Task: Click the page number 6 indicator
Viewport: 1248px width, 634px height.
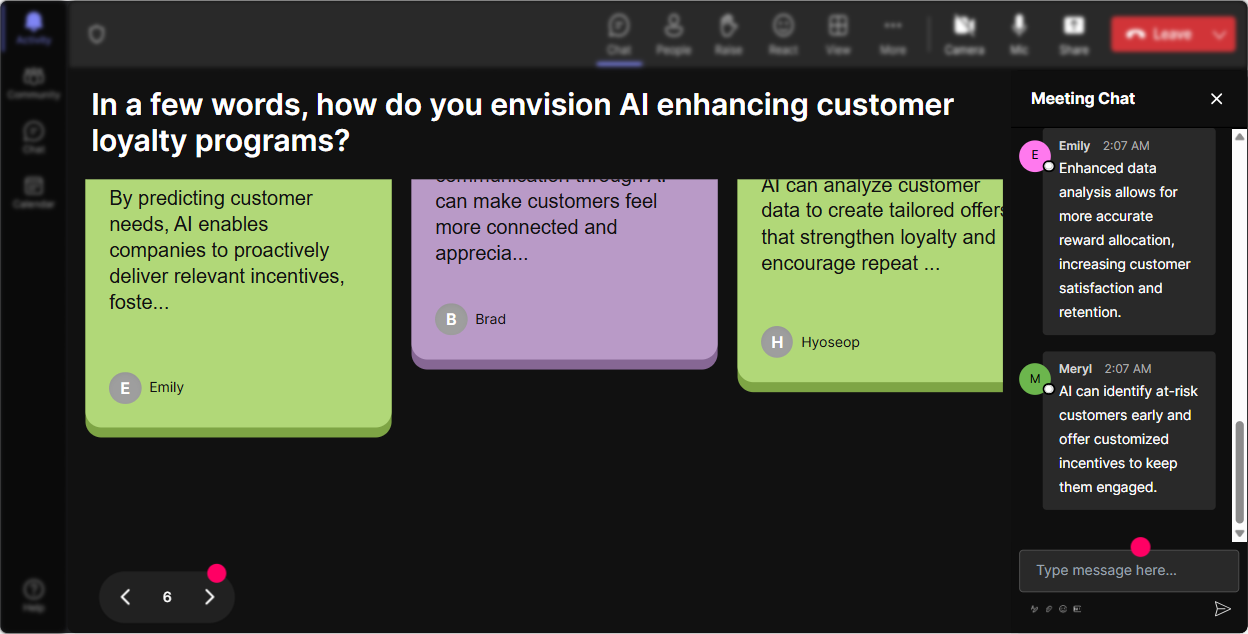Action: [x=167, y=597]
